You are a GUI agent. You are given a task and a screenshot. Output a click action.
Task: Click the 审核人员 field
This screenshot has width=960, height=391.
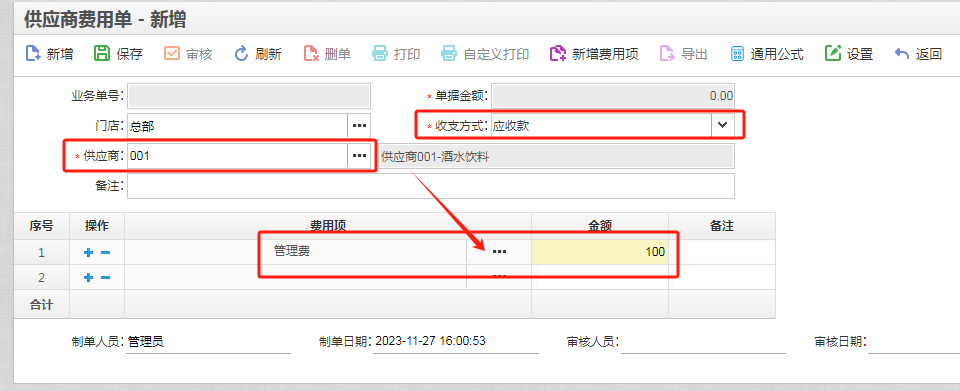pos(703,341)
